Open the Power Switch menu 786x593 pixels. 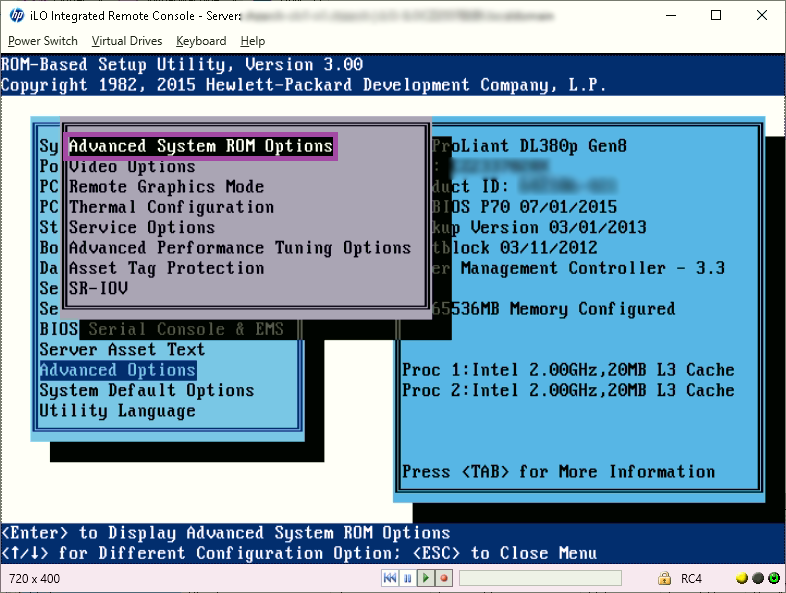pyautogui.click(x=43, y=41)
